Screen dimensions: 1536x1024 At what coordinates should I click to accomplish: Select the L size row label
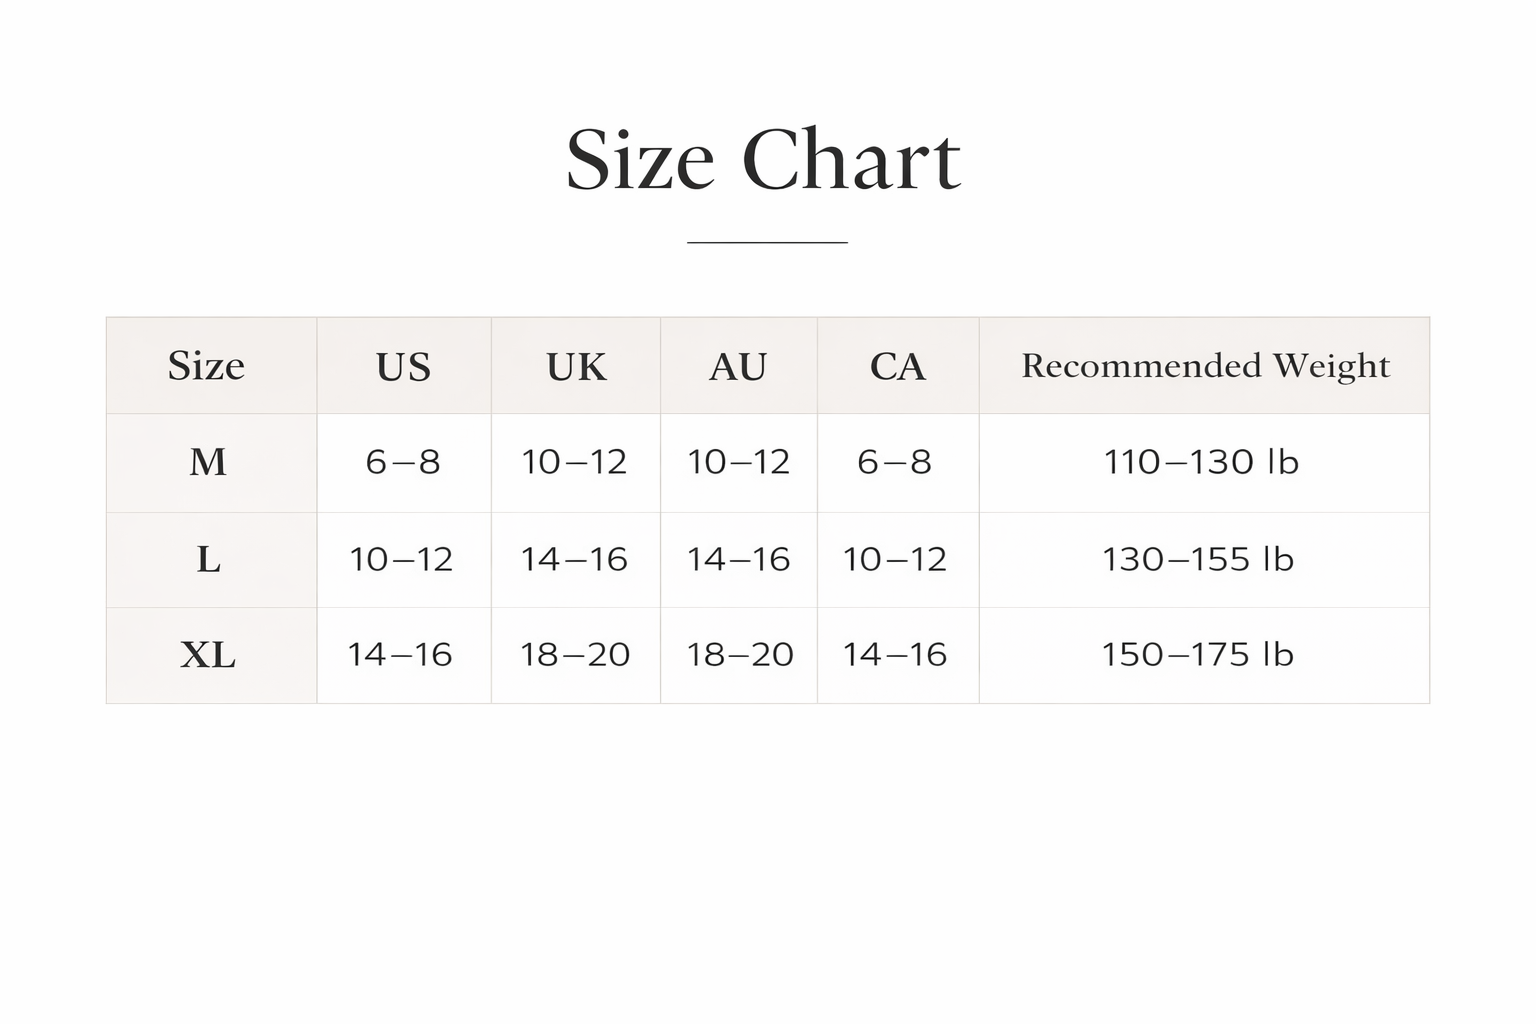tap(208, 559)
